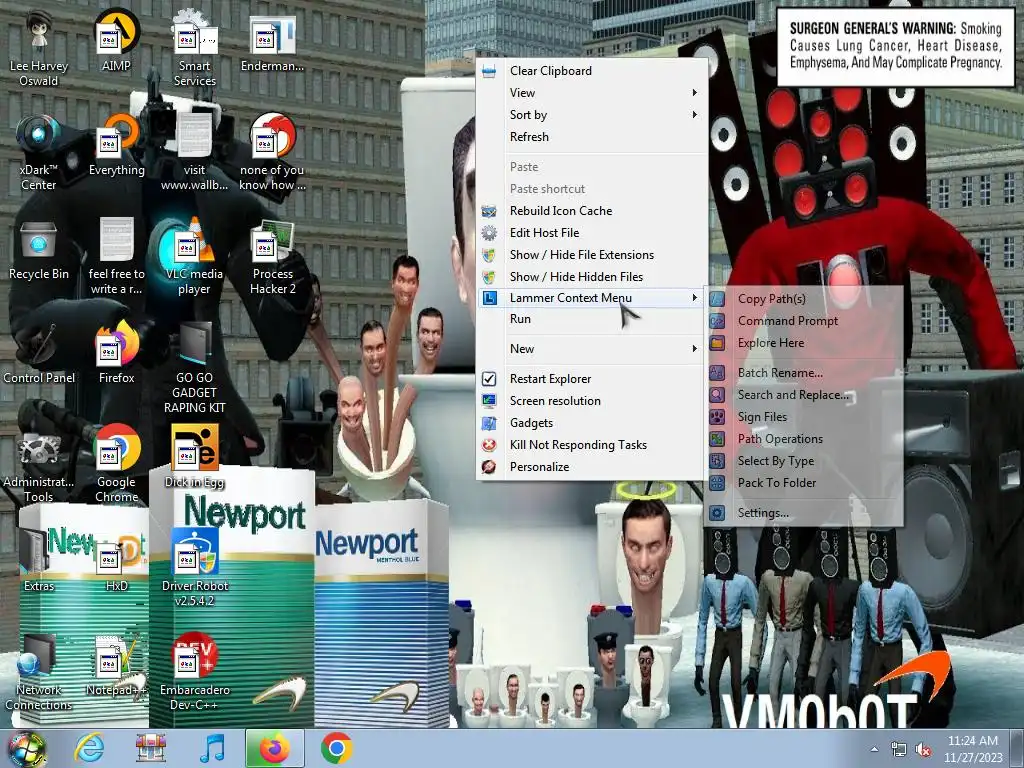Open Path Operations in the submenu

tap(804, 439)
